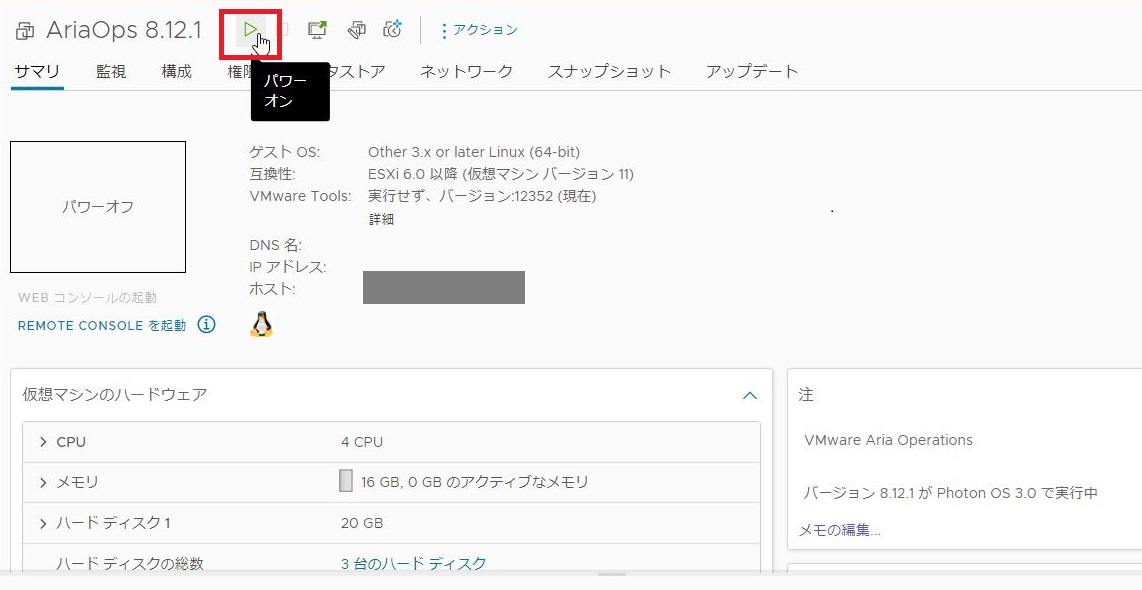This screenshot has width=1142, height=590.
Task: Click the Linux penguin guest OS icon
Action: 260,324
